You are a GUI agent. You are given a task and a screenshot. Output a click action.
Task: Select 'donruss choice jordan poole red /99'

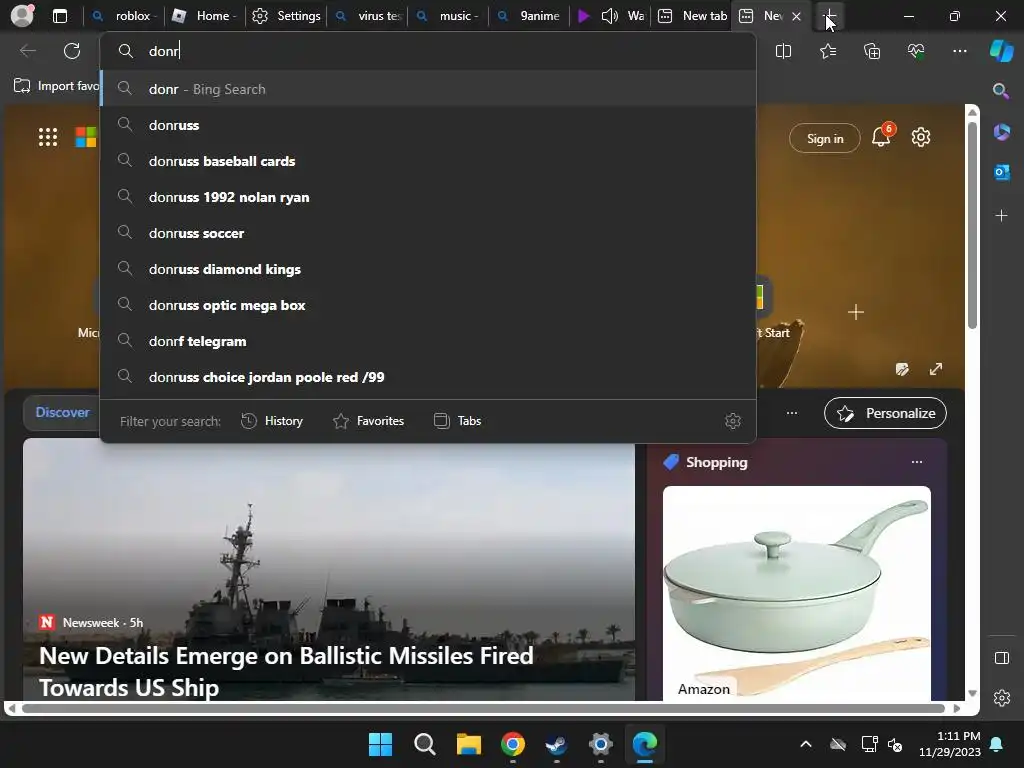428,377
